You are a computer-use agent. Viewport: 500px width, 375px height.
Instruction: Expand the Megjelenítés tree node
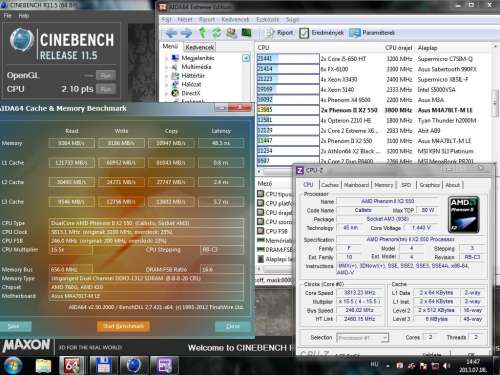point(166,58)
